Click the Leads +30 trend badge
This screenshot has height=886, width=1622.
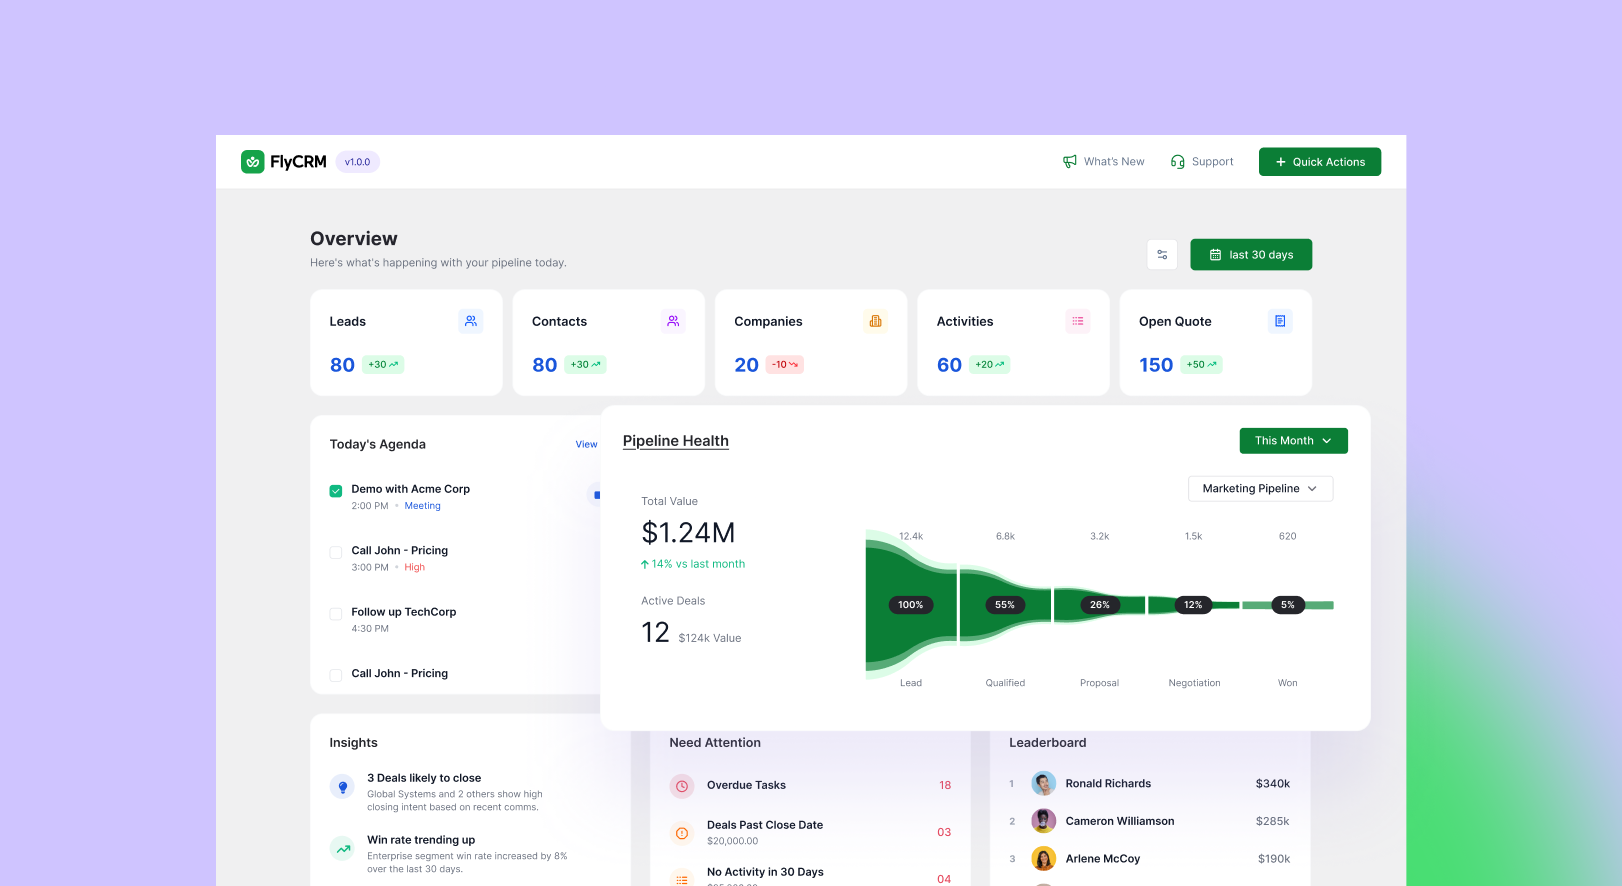click(383, 365)
